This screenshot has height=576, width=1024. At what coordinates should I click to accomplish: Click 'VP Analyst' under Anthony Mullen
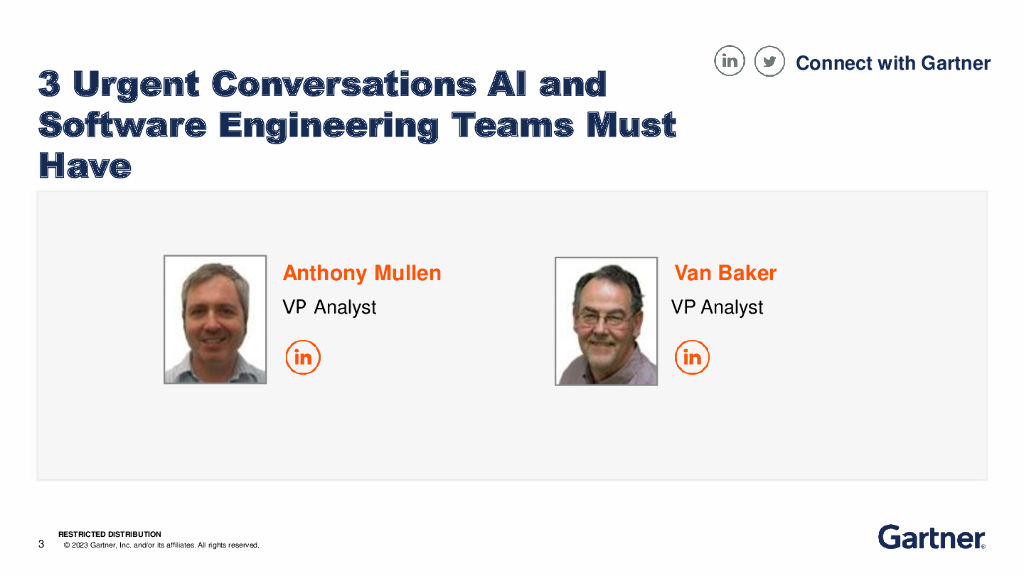[329, 307]
